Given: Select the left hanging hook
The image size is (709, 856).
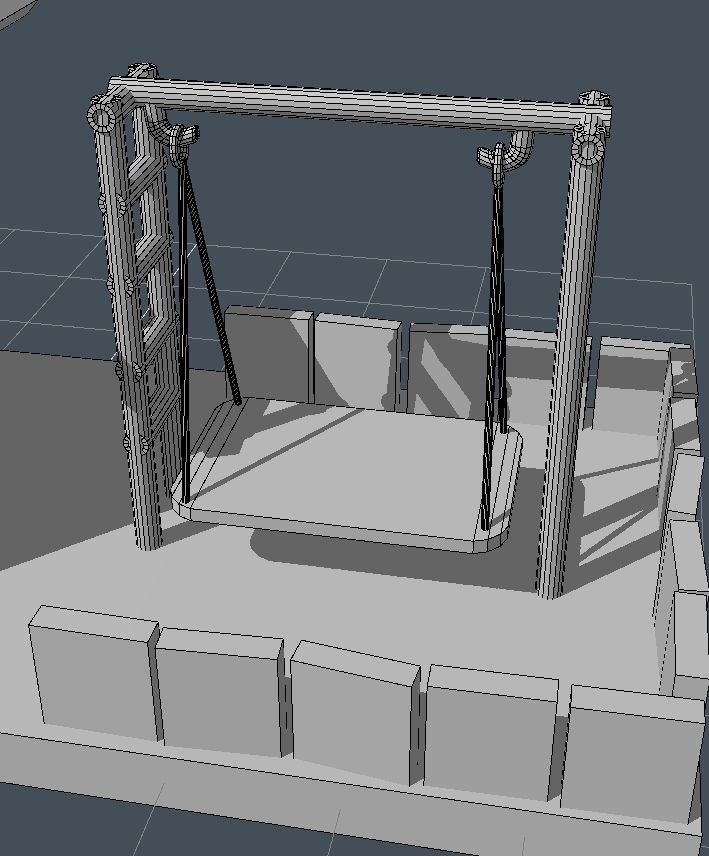Looking at the screenshot, I should (175, 136).
